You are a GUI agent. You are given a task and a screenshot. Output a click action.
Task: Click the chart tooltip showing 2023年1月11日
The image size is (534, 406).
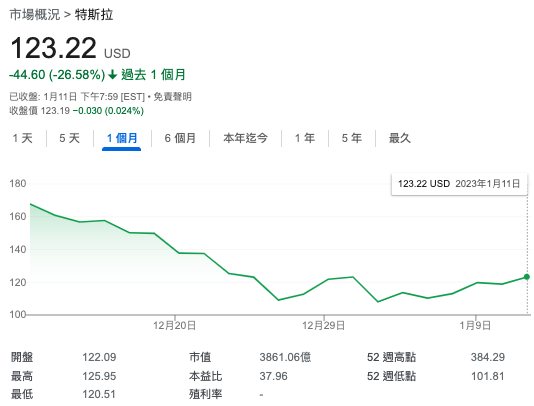click(x=459, y=184)
